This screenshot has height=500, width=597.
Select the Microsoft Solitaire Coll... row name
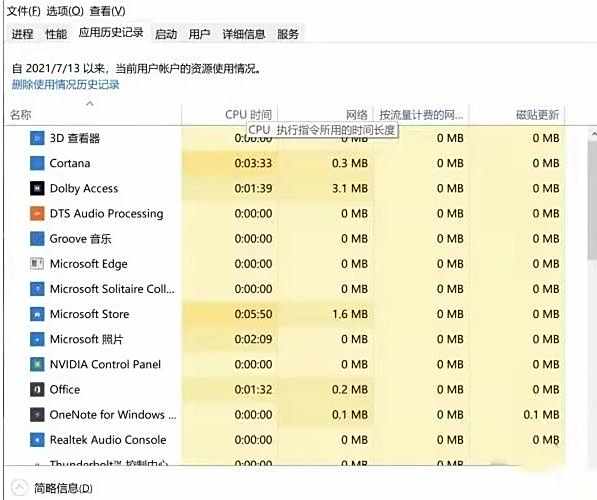point(112,289)
